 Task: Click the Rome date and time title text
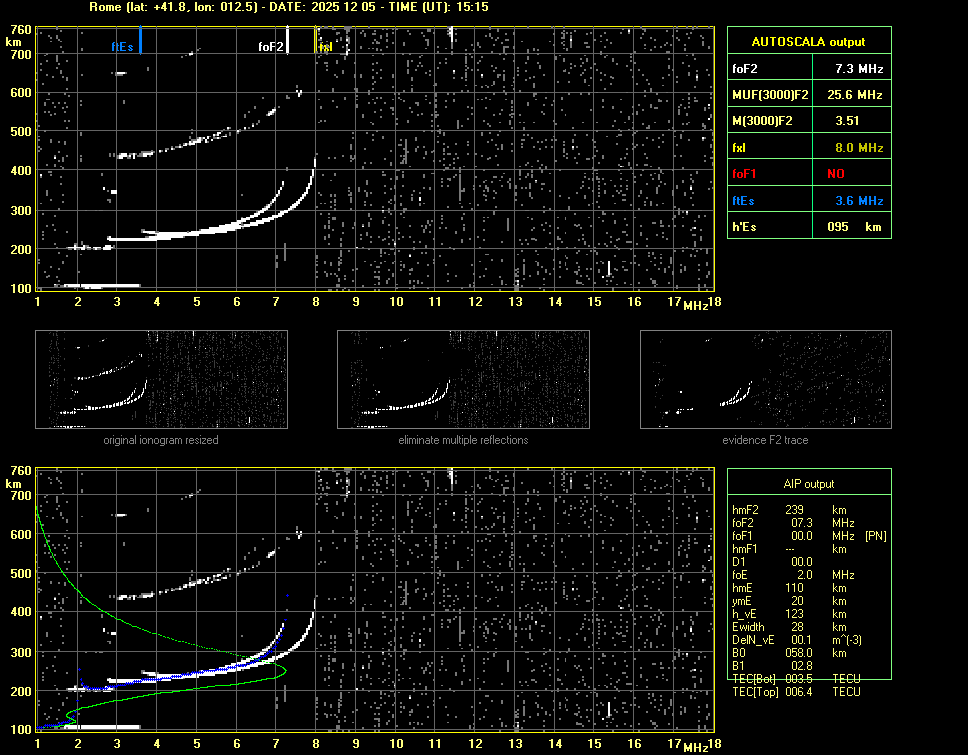coord(288,7)
